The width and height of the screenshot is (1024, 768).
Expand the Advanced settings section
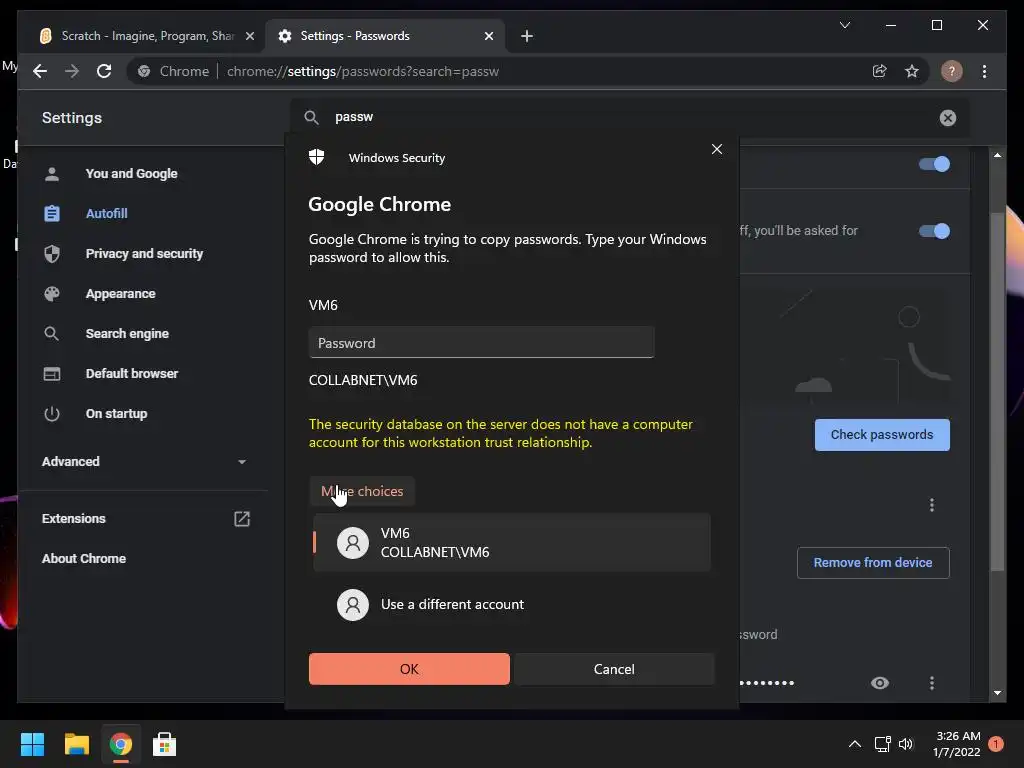(143, 462)
